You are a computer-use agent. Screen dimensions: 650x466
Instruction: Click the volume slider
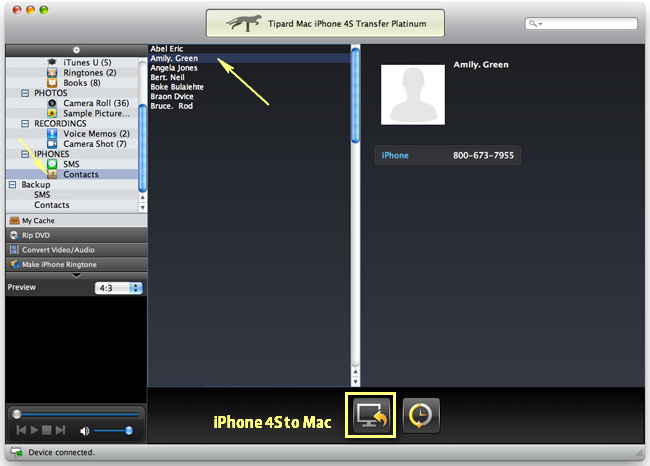pos(113,431)
